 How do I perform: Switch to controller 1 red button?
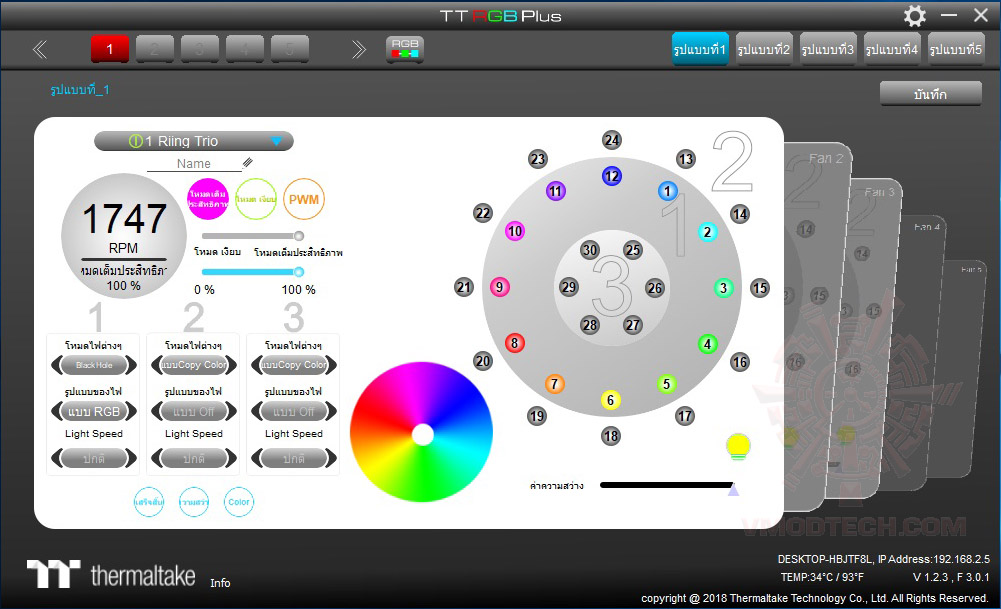(x=110, y=49)
